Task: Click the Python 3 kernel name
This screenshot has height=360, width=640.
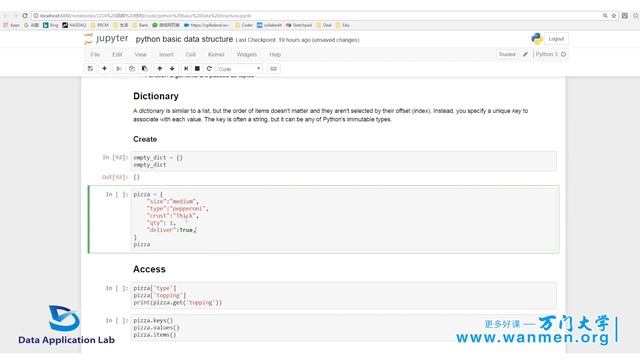Action: (546, 54)
